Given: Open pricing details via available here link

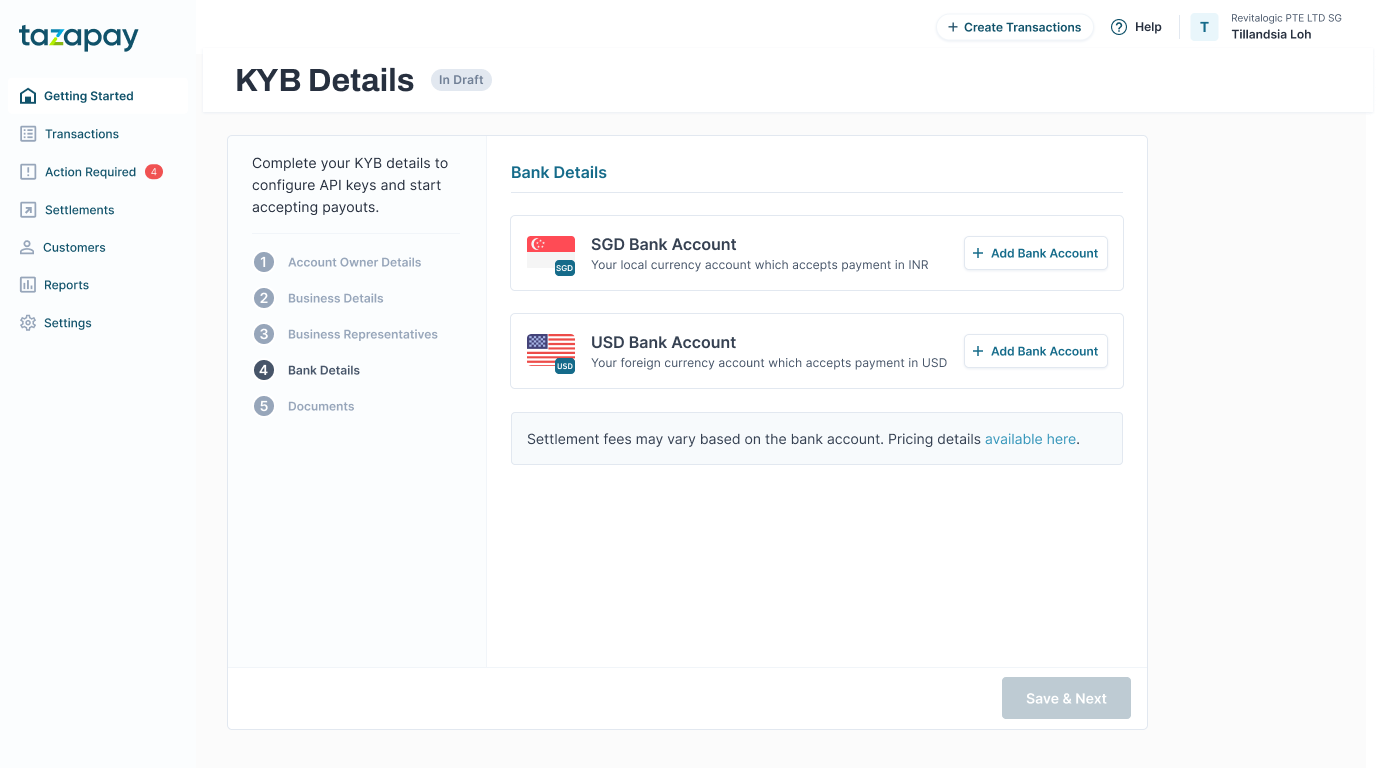Looking at the screenshot, I should tap(1030, 439).
